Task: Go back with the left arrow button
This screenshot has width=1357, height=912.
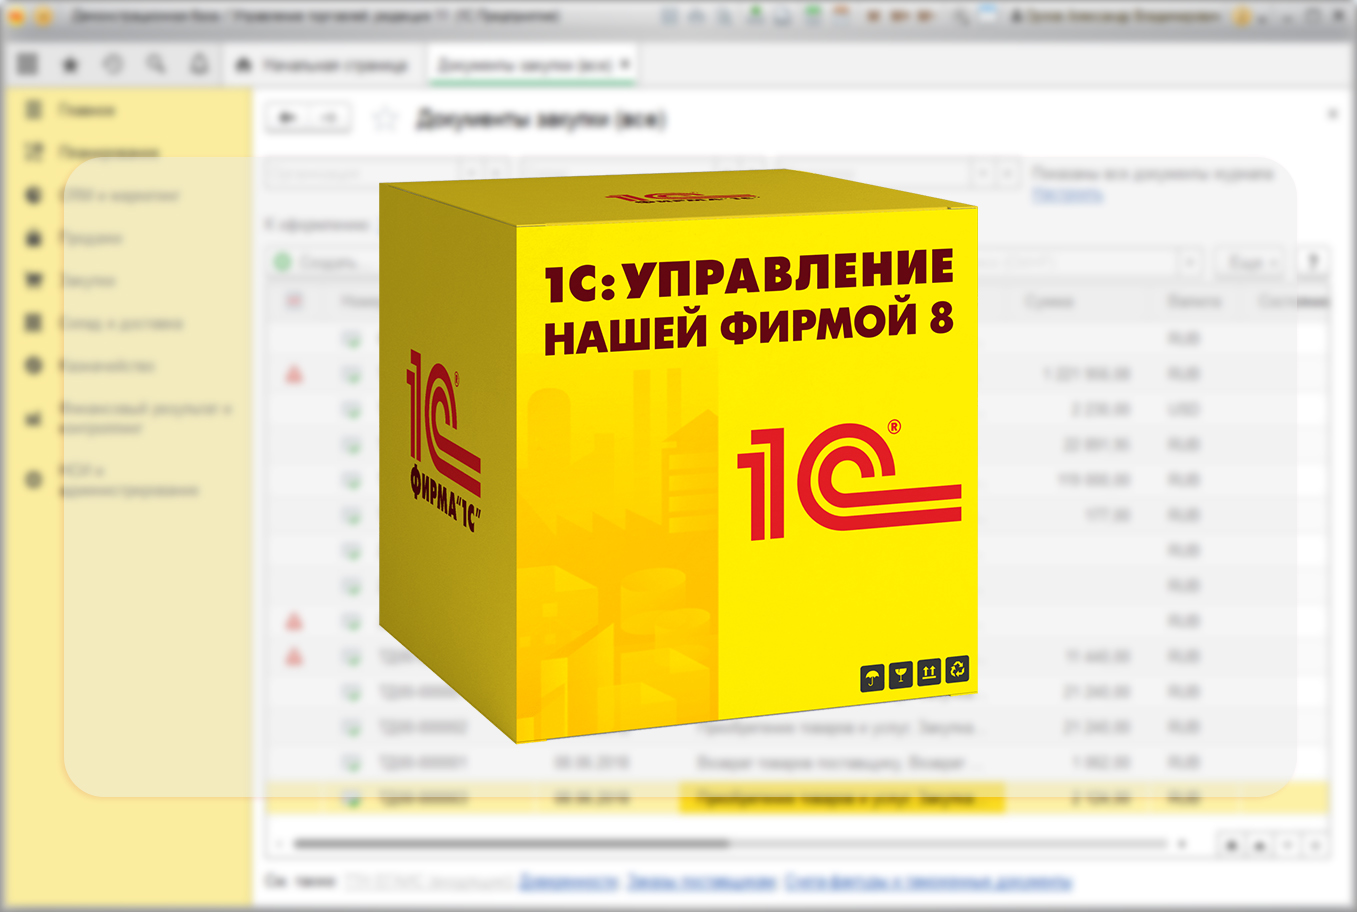Action: (x=288, y=118)
